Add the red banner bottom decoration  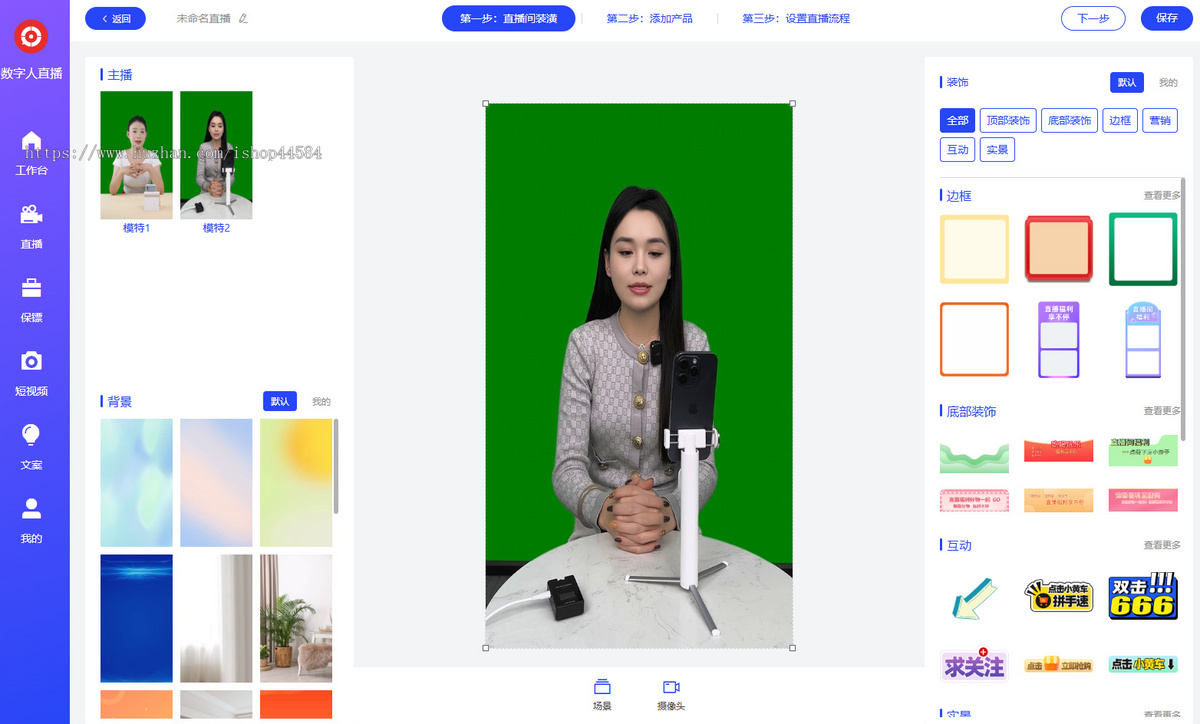[1058, 451]
